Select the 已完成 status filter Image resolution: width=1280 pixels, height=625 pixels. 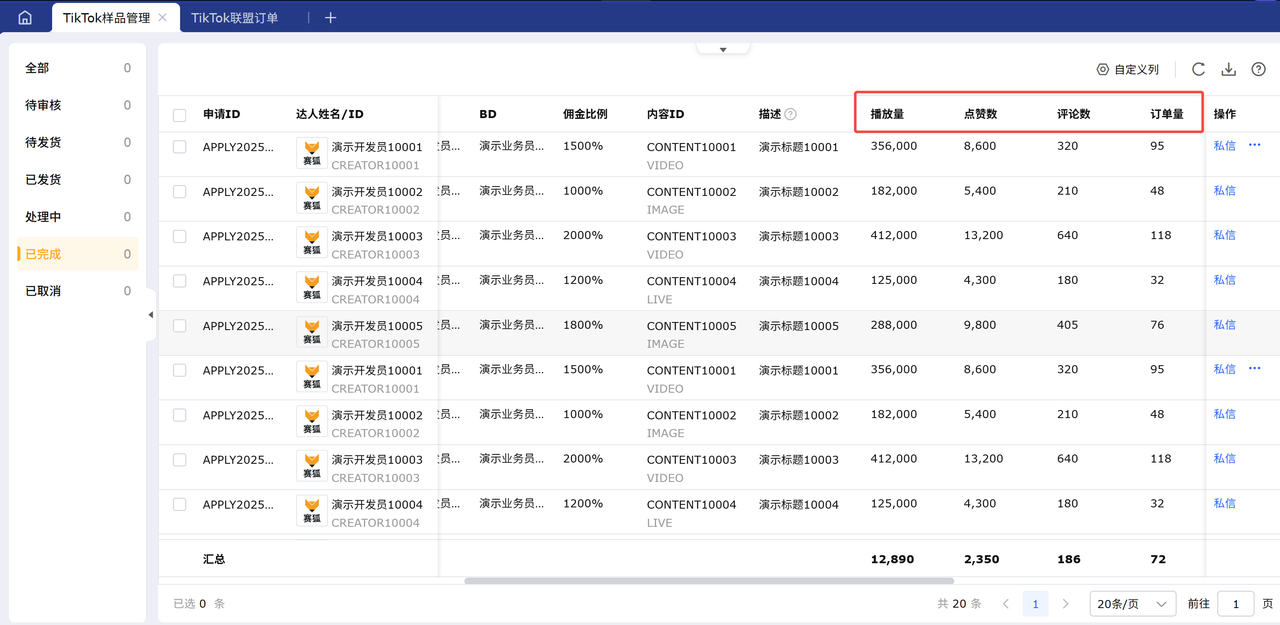pyautogui.click(x=78, y=254)
